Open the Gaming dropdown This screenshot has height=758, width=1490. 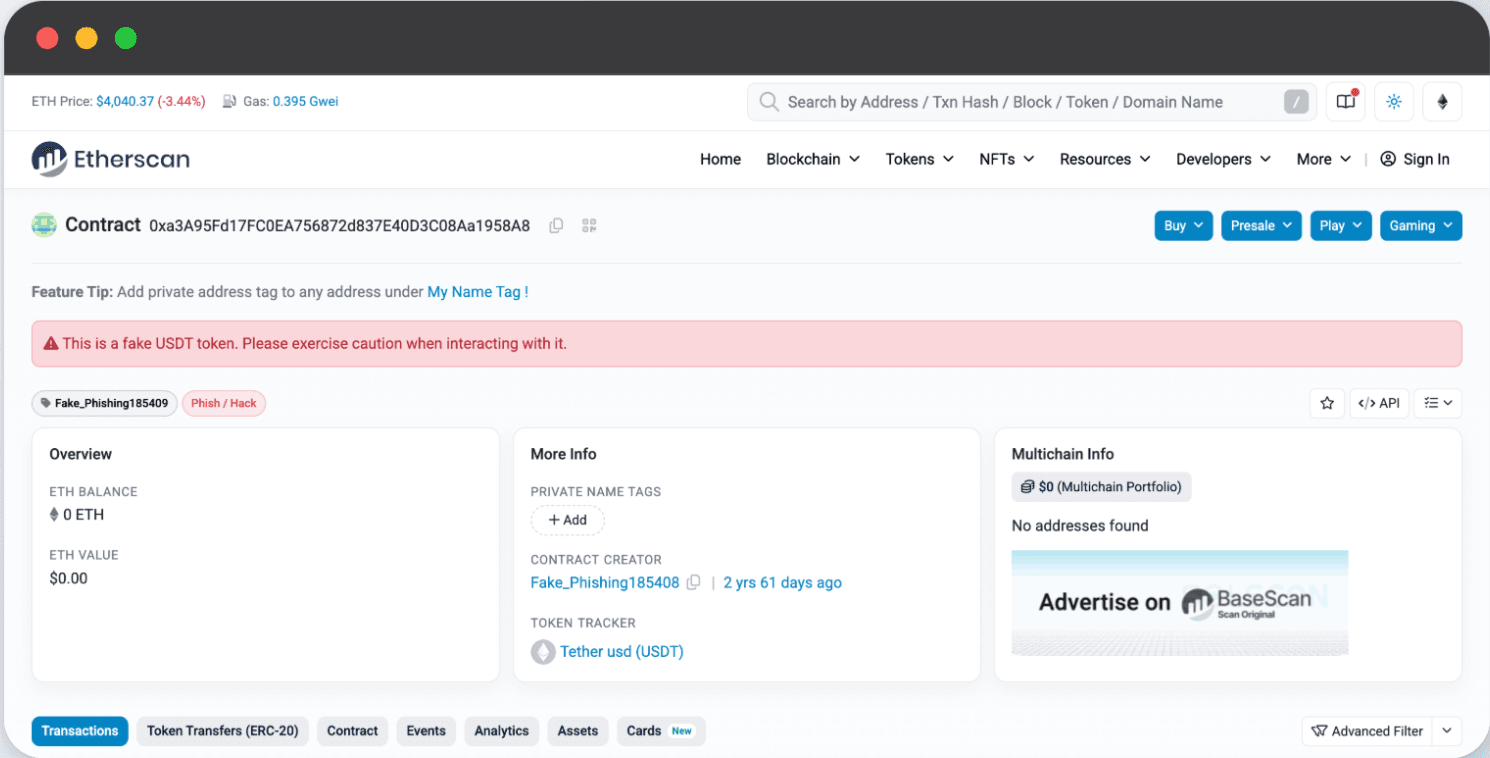coord(1421,226)
